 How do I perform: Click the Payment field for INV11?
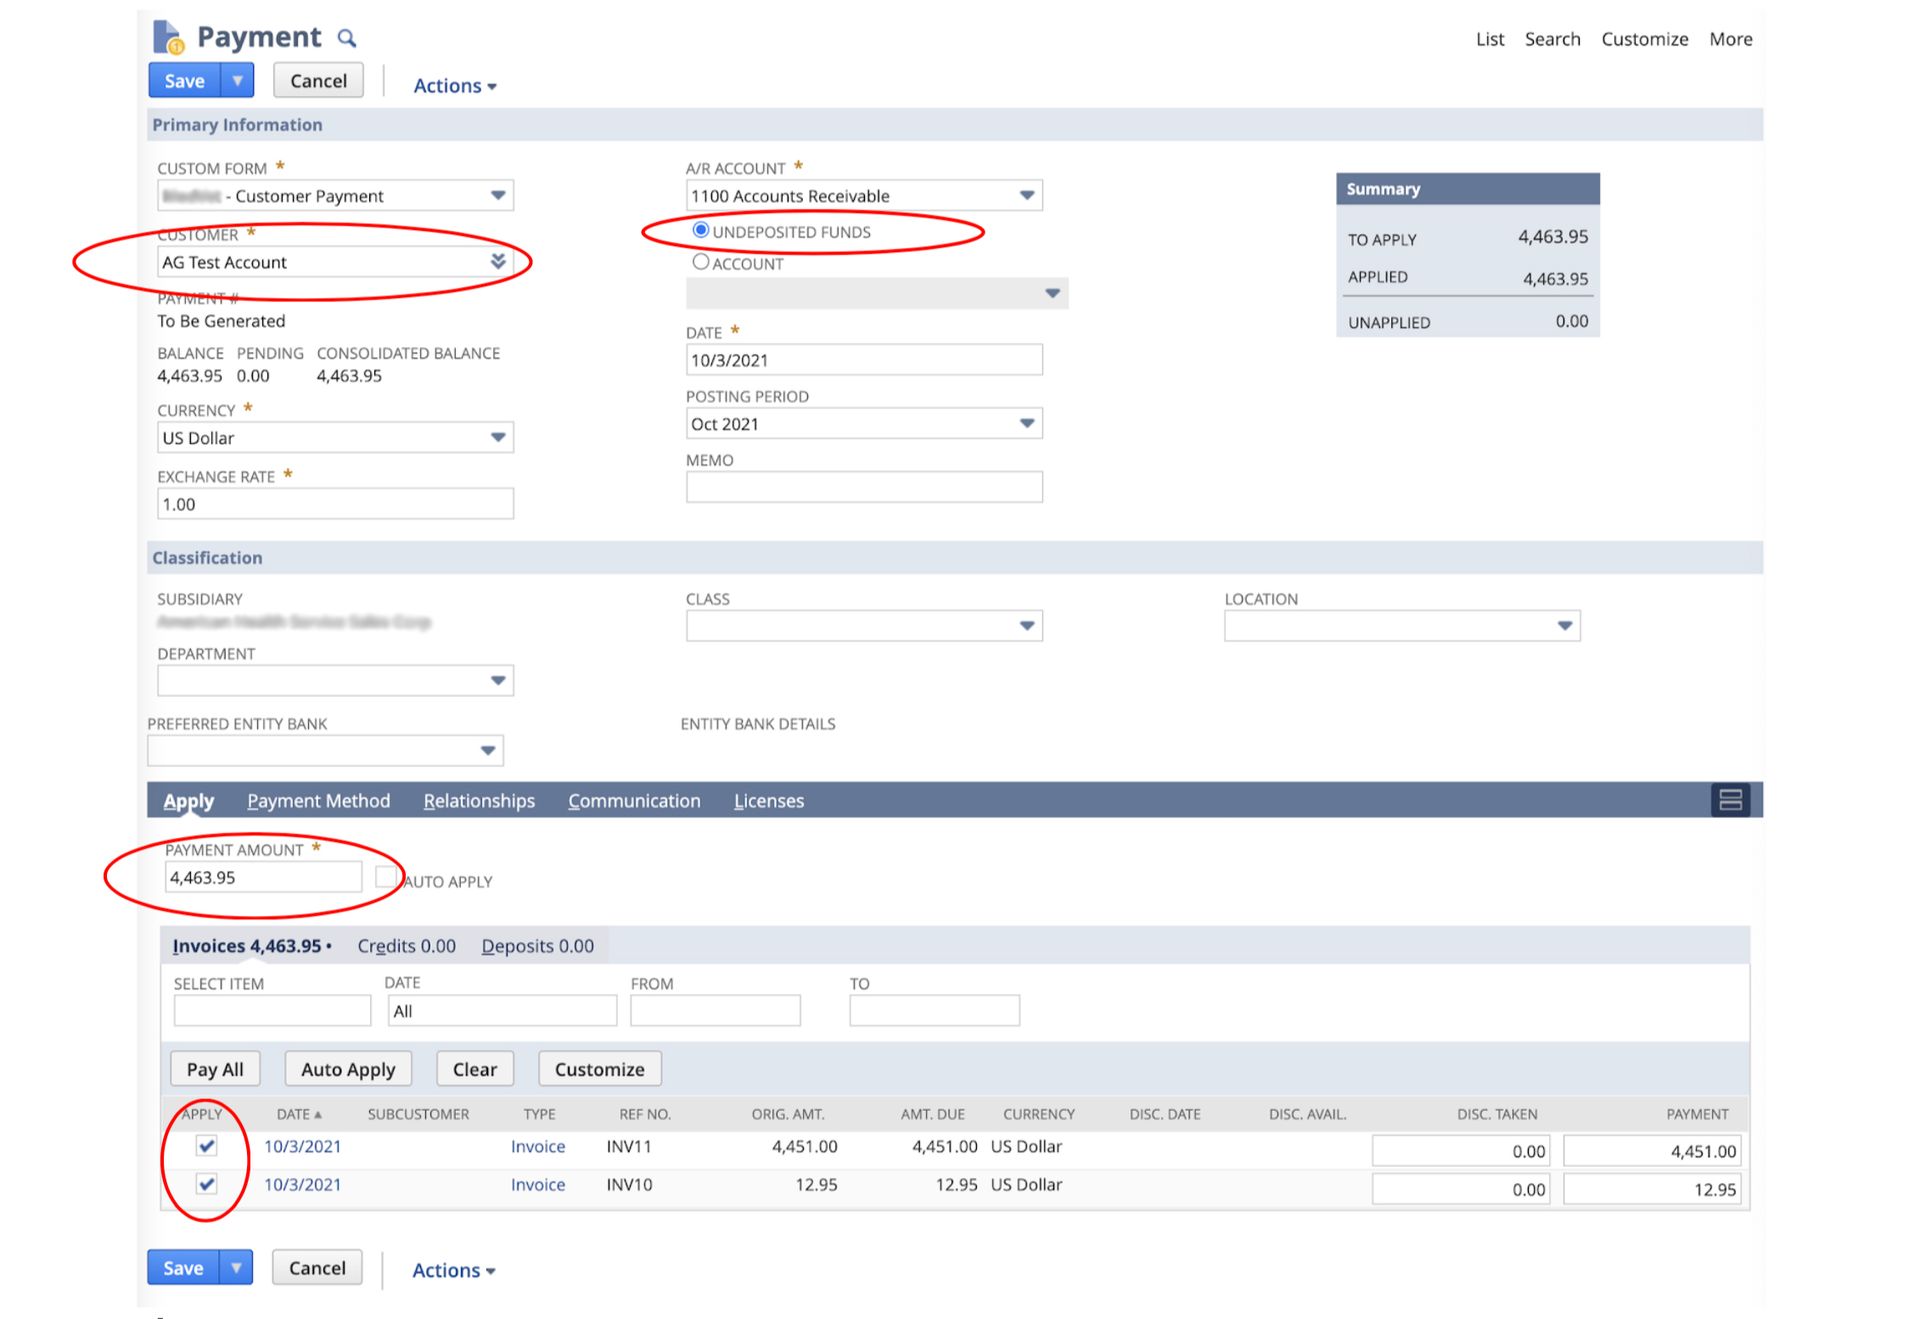(x=1652, y=1151)
